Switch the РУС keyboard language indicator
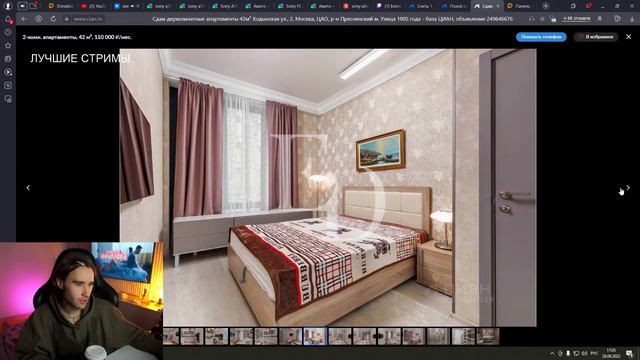 (x=594, y=353)
